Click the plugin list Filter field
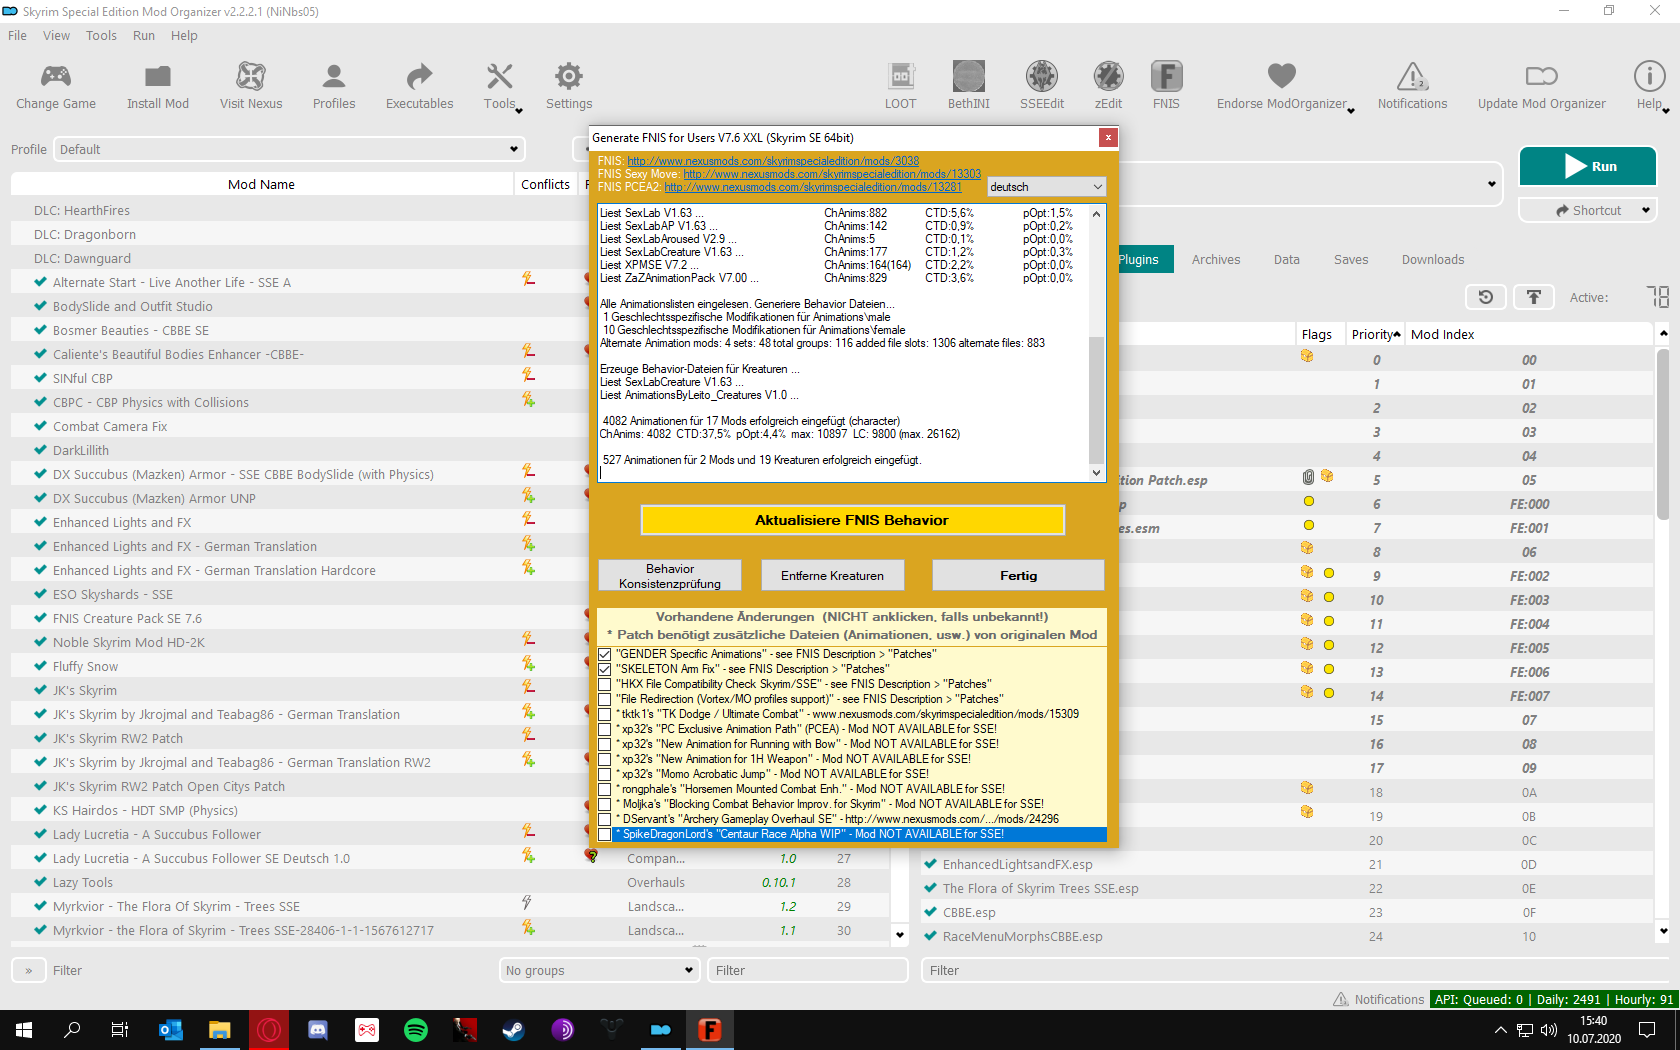The image size is (1680, 1050). click(x=1298, y=970)
